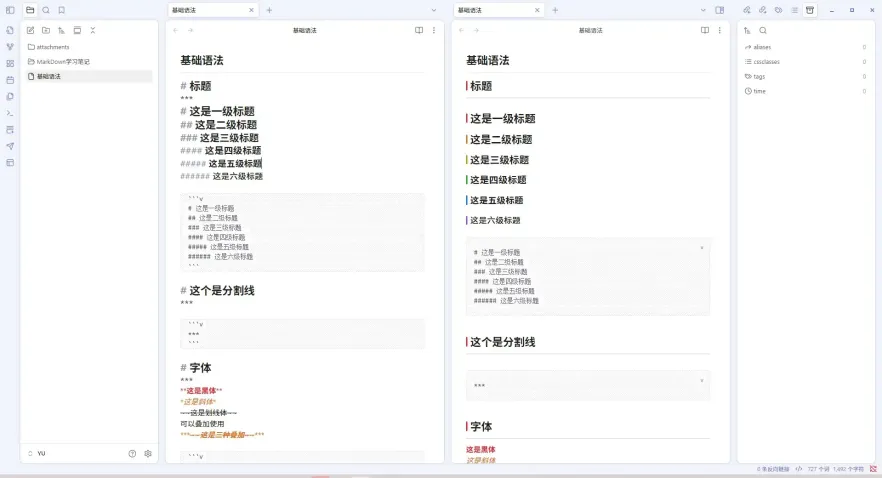
Task: Open more options in left editor pane
Action: [x=434, y=30]
